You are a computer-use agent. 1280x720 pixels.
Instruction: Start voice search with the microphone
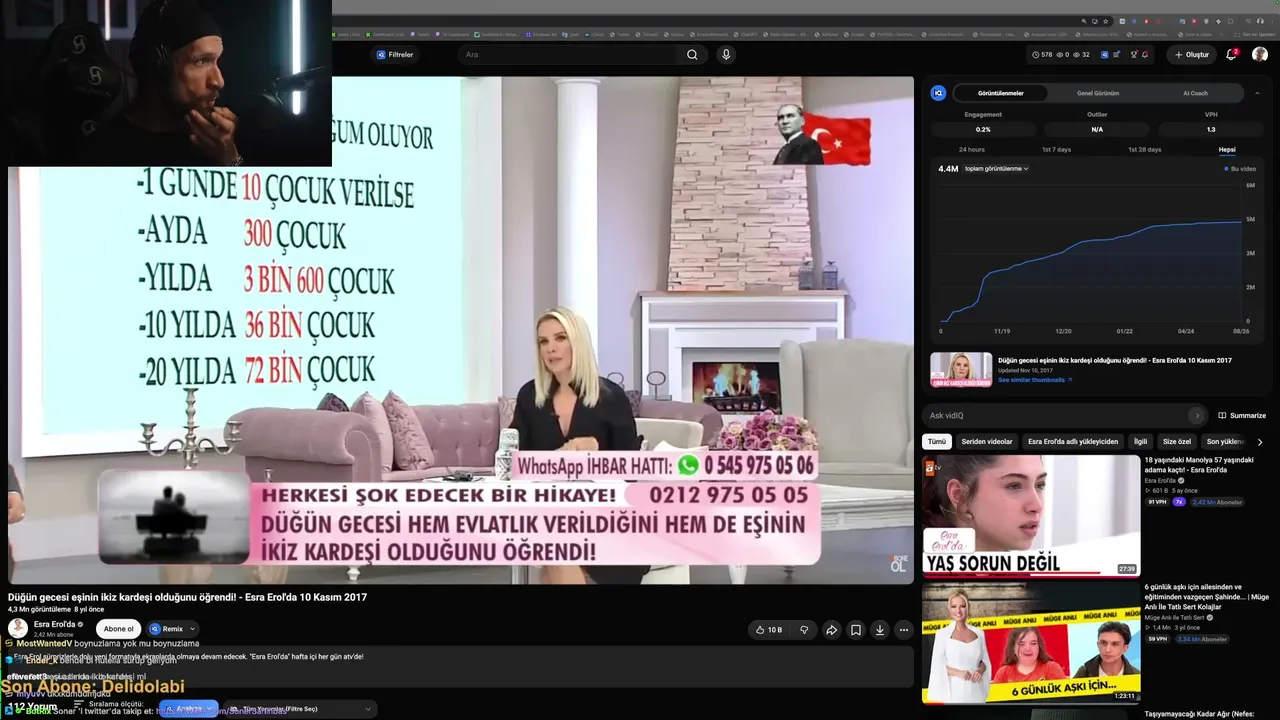[726, 55]
